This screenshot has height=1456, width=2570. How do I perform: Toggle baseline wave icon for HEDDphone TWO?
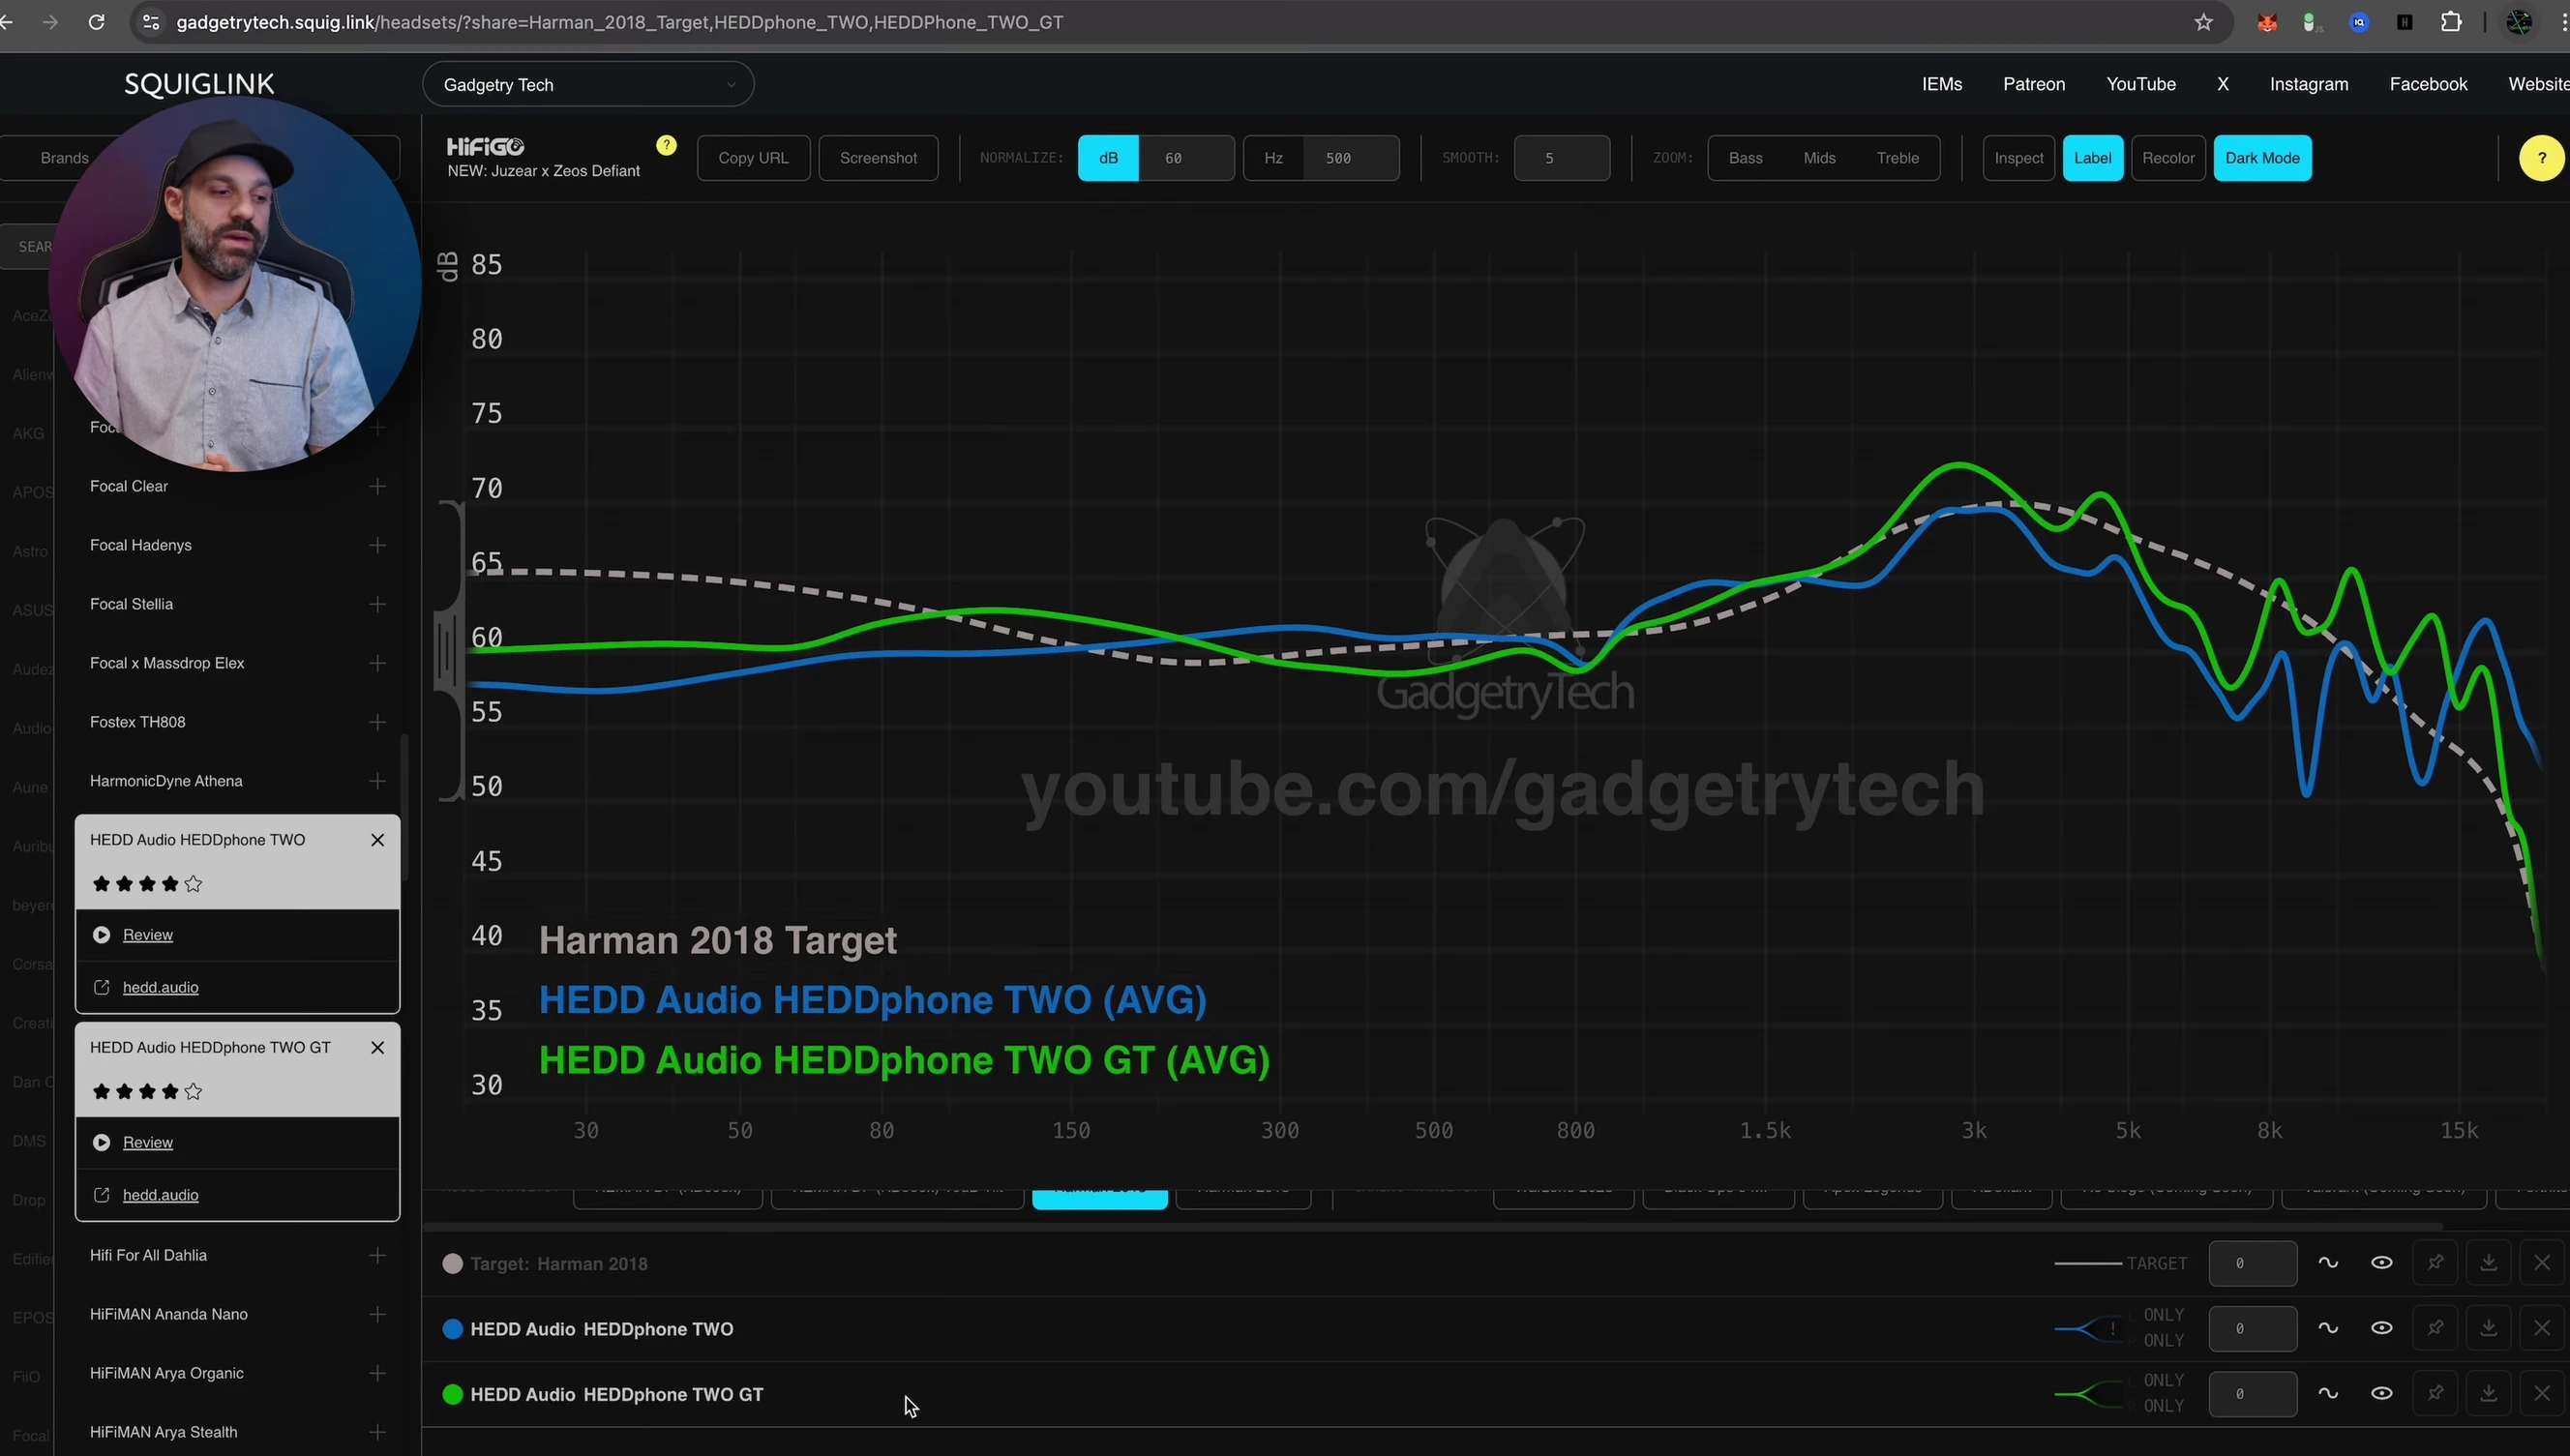[x=2328, y=1328]
